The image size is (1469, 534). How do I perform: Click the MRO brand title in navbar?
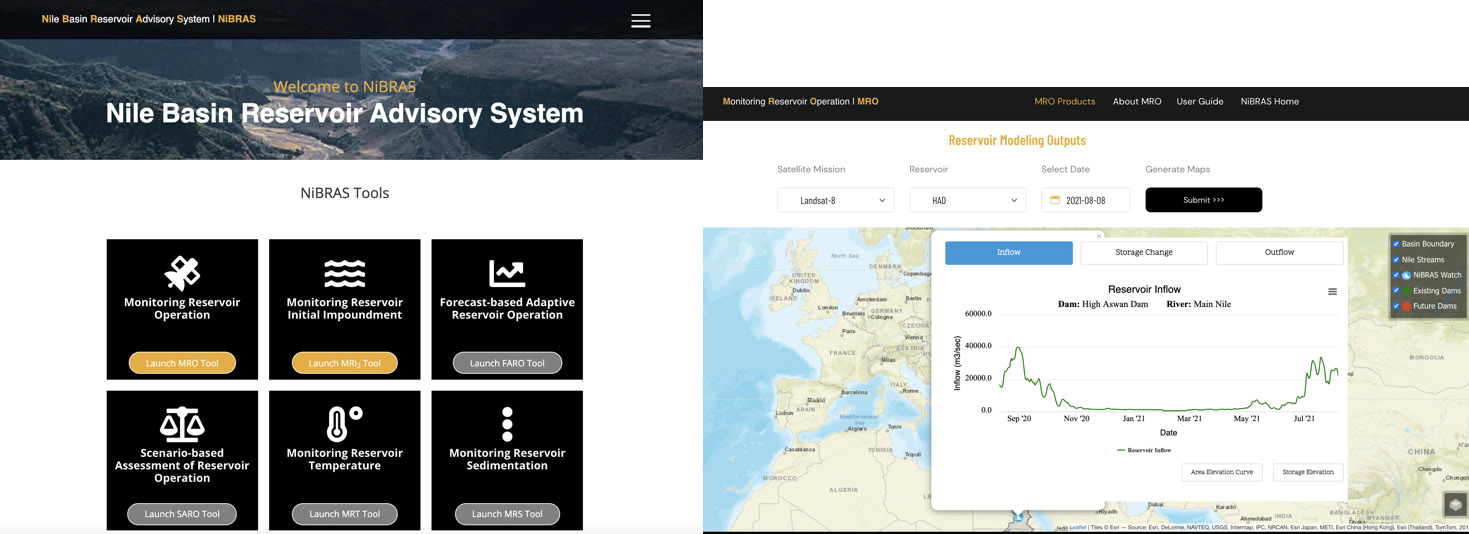[x=800, y=102]
